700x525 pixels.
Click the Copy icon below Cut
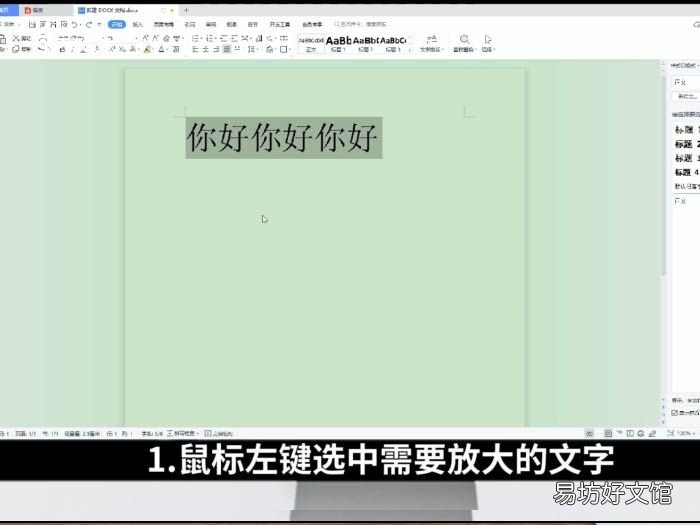16,49
